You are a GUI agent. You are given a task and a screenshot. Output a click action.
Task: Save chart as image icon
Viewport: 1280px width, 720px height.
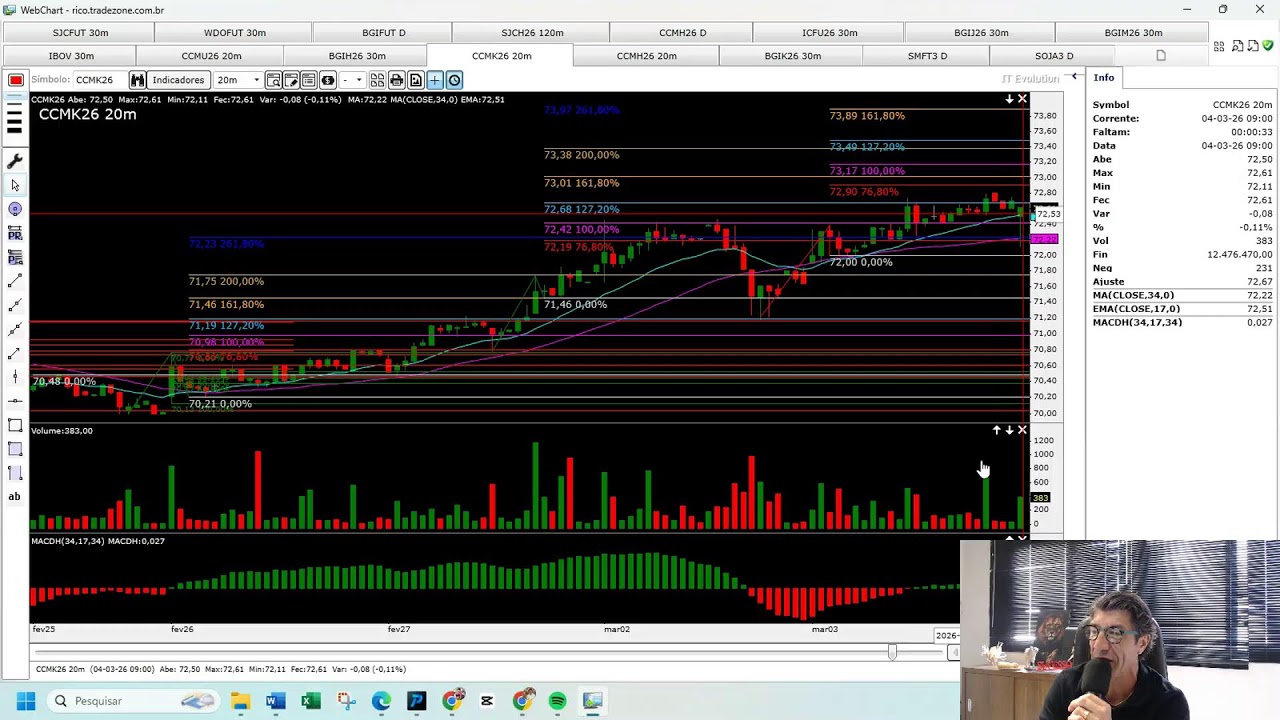coord(416,80)
